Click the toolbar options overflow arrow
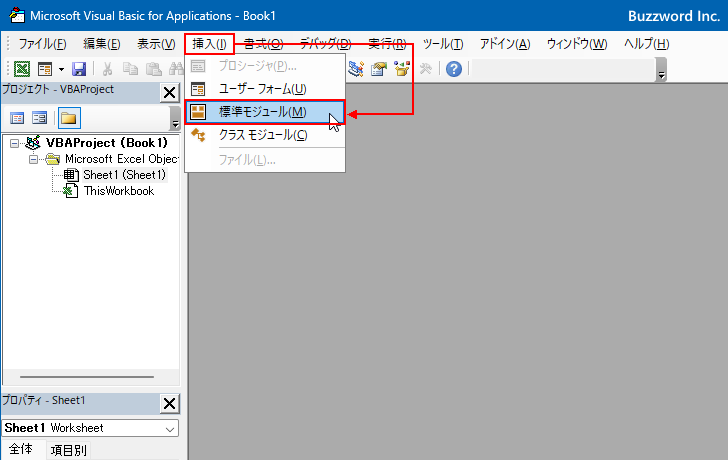The image size is (728, 460). click(x=662, y=70)
